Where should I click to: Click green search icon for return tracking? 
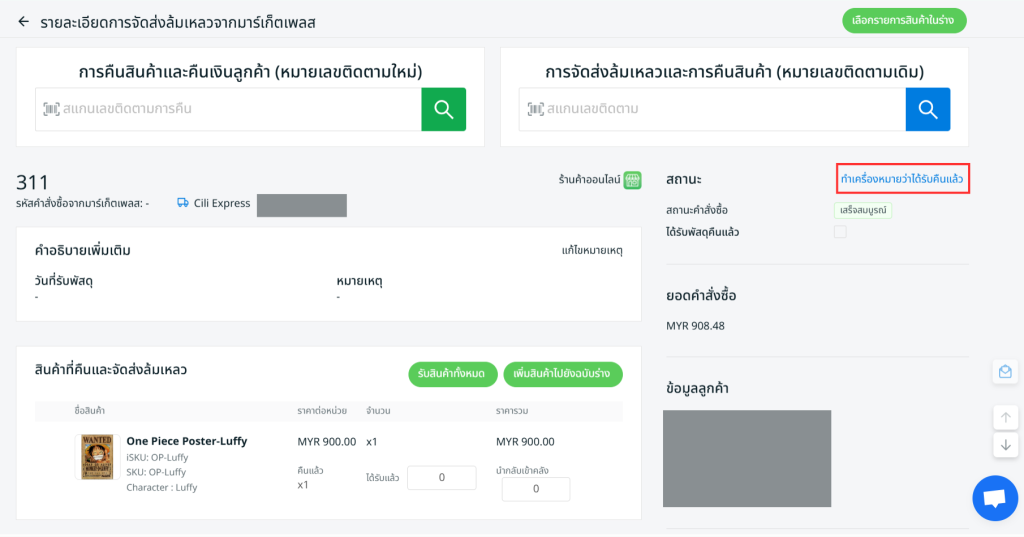click(443, 109)
